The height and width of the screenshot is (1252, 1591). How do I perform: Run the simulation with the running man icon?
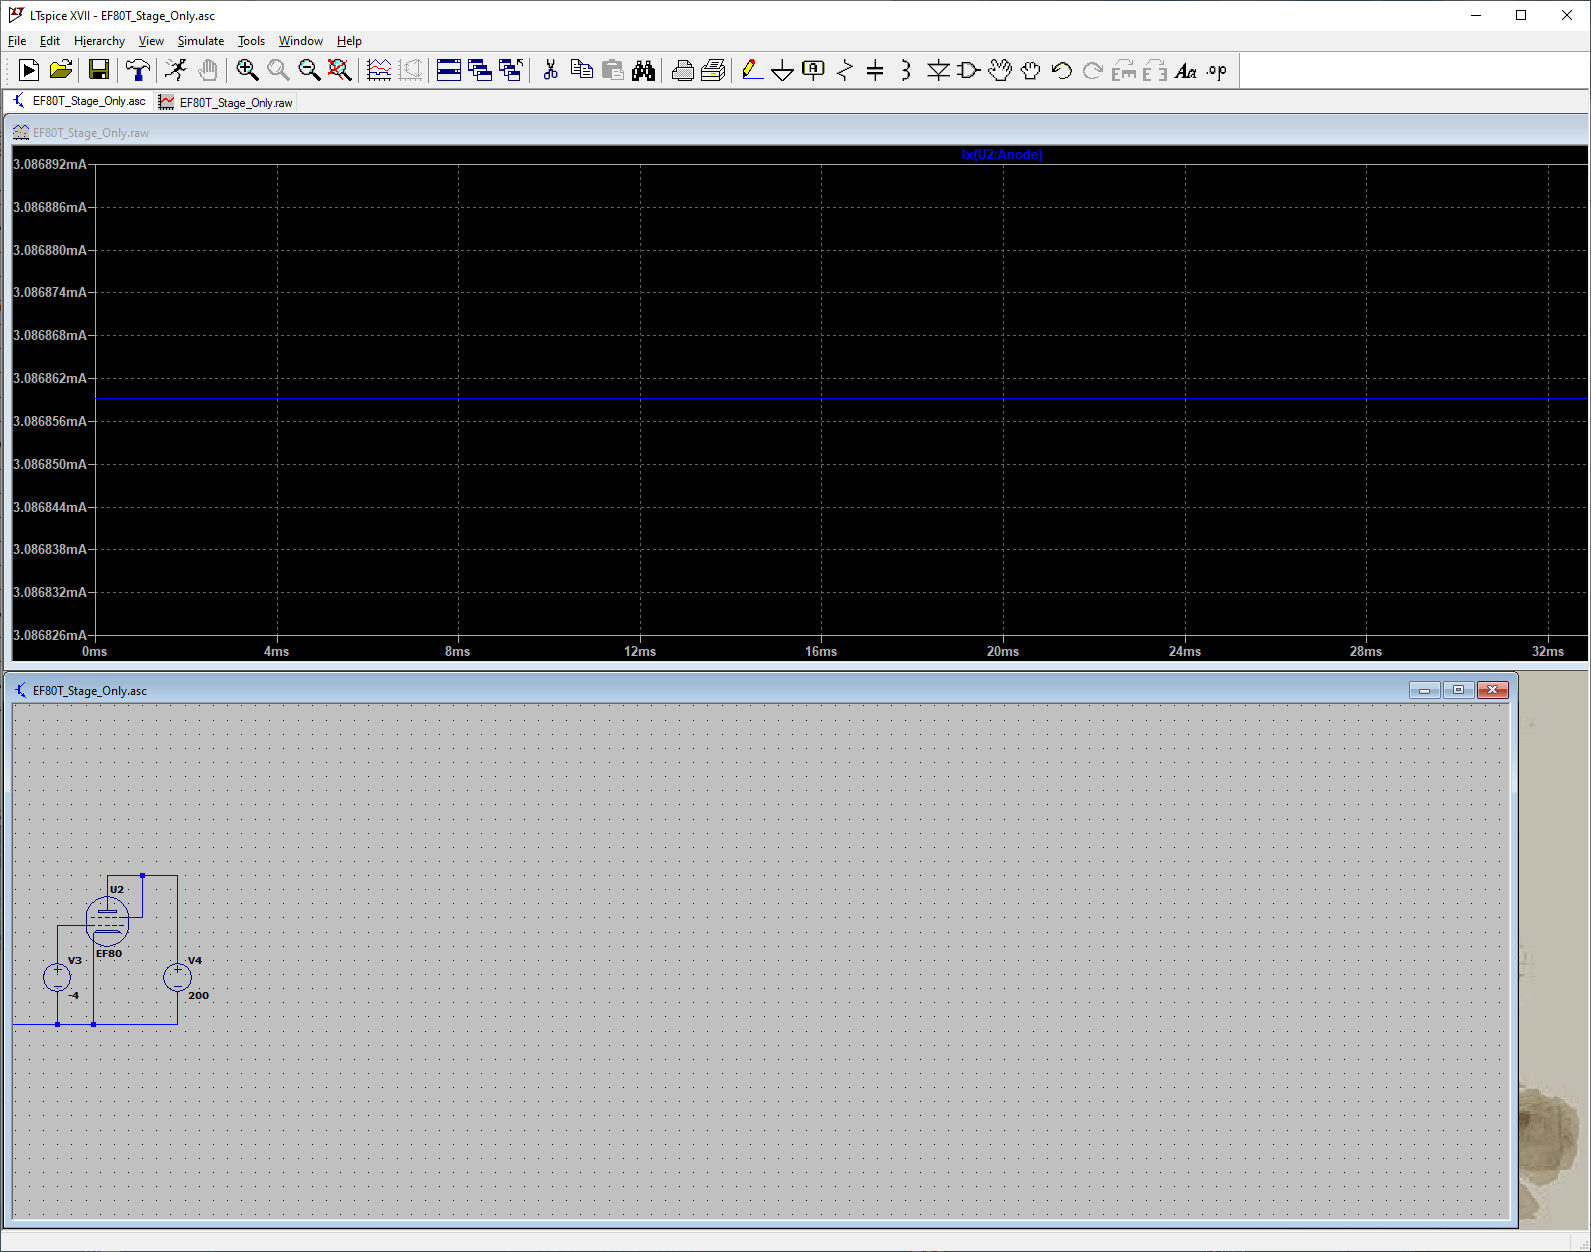(x=176, y=70)
